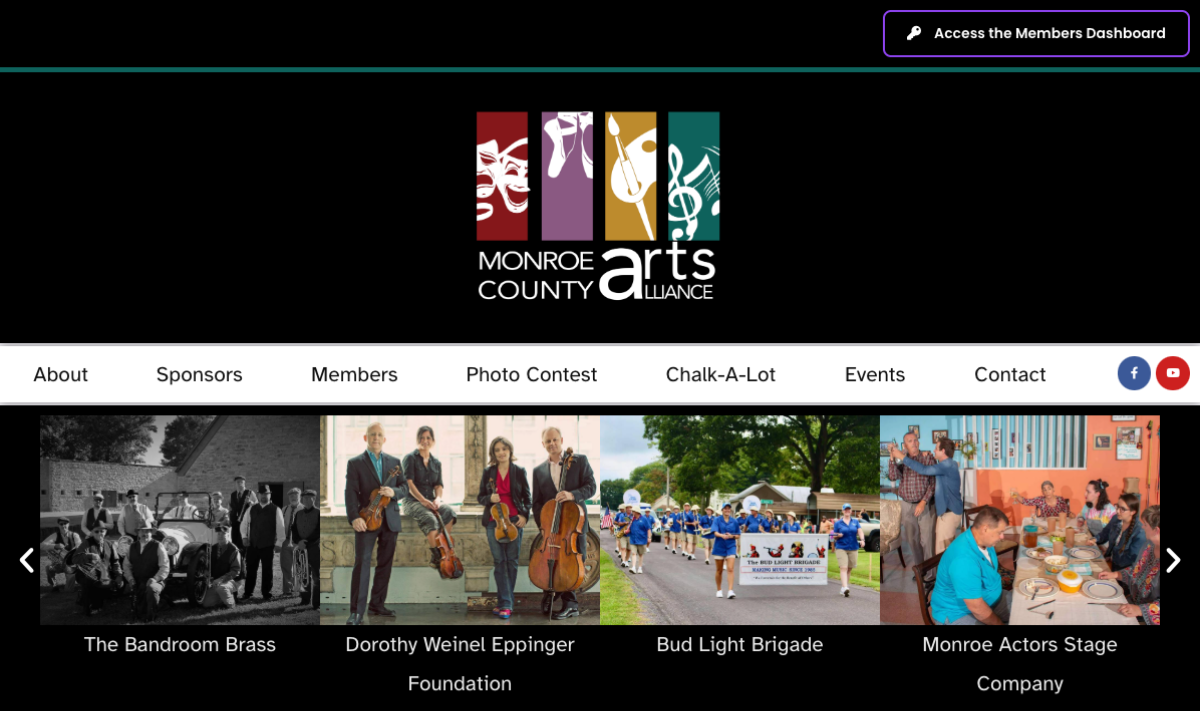Follow the Dorothy Weinel Eppinger Foundation link
The image size is (1200, 711).
pos(460,664)
